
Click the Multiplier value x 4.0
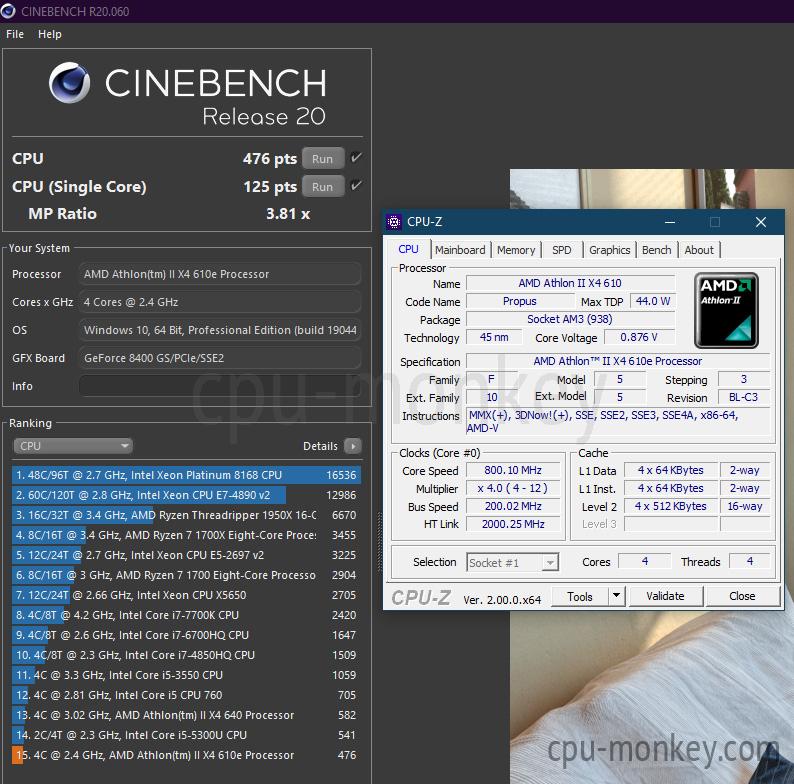513,488
